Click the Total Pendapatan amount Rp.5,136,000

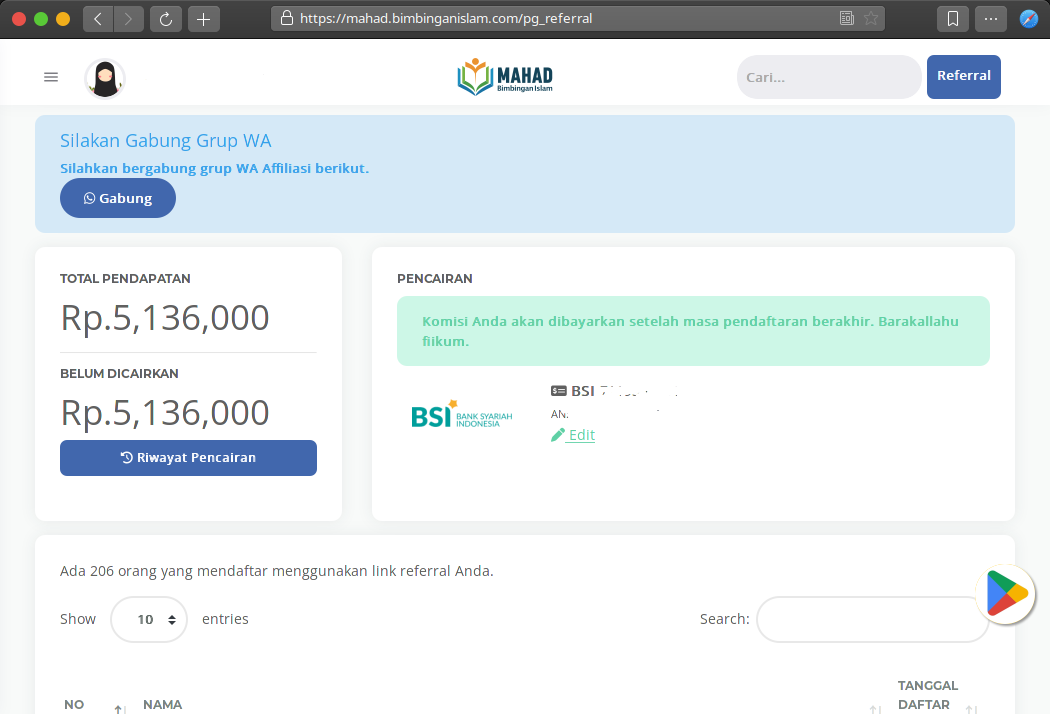[x=165, y=317]
